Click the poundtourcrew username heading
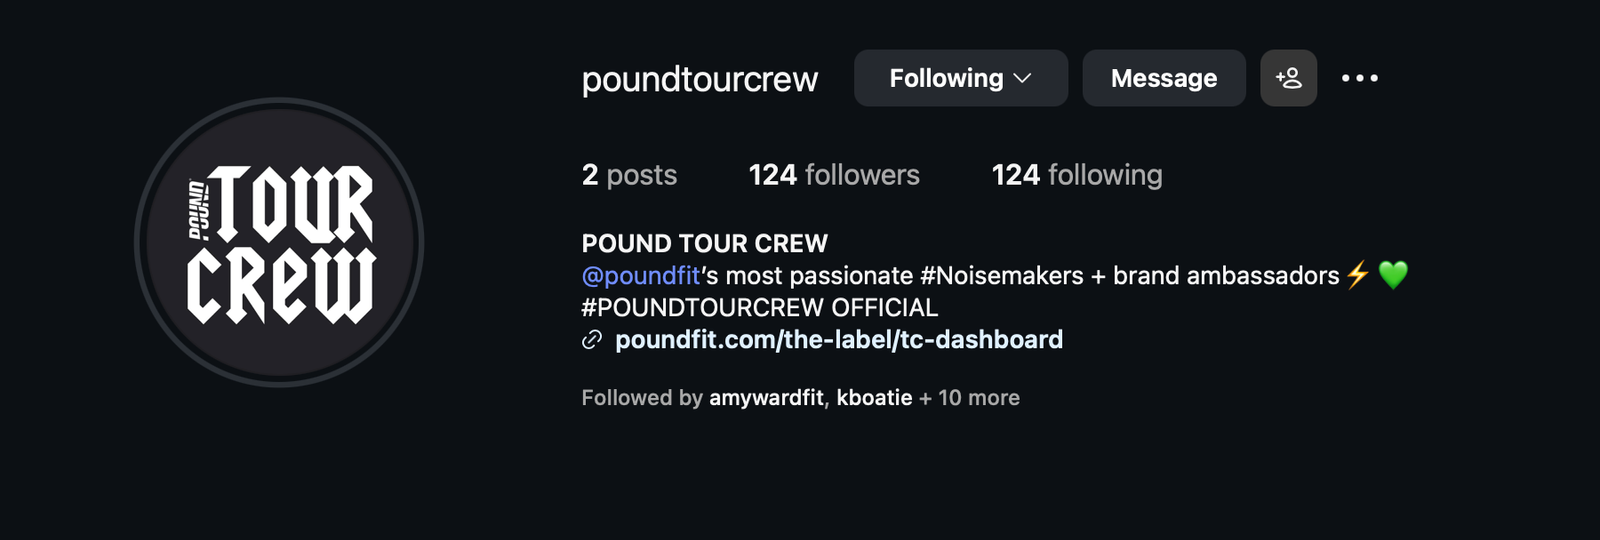 (x=699, y=79)
